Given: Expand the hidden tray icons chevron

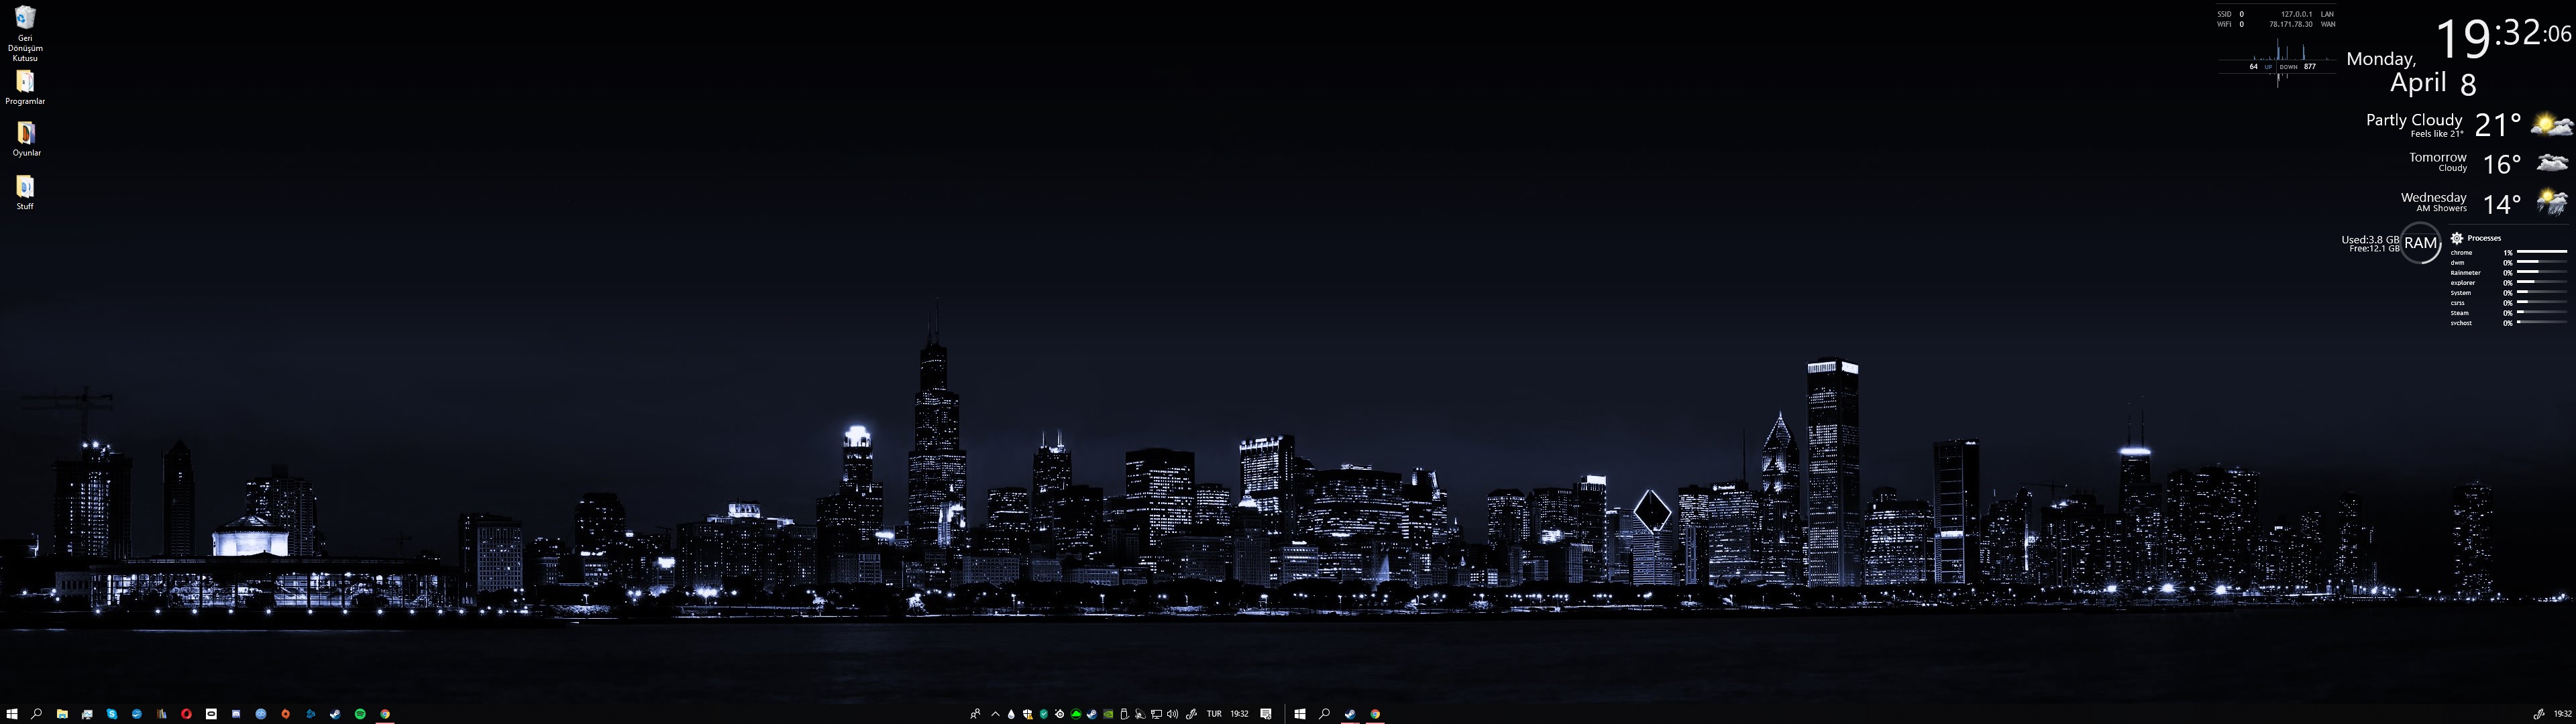Looking at the screenshot, I should click(x=995, y=714).
